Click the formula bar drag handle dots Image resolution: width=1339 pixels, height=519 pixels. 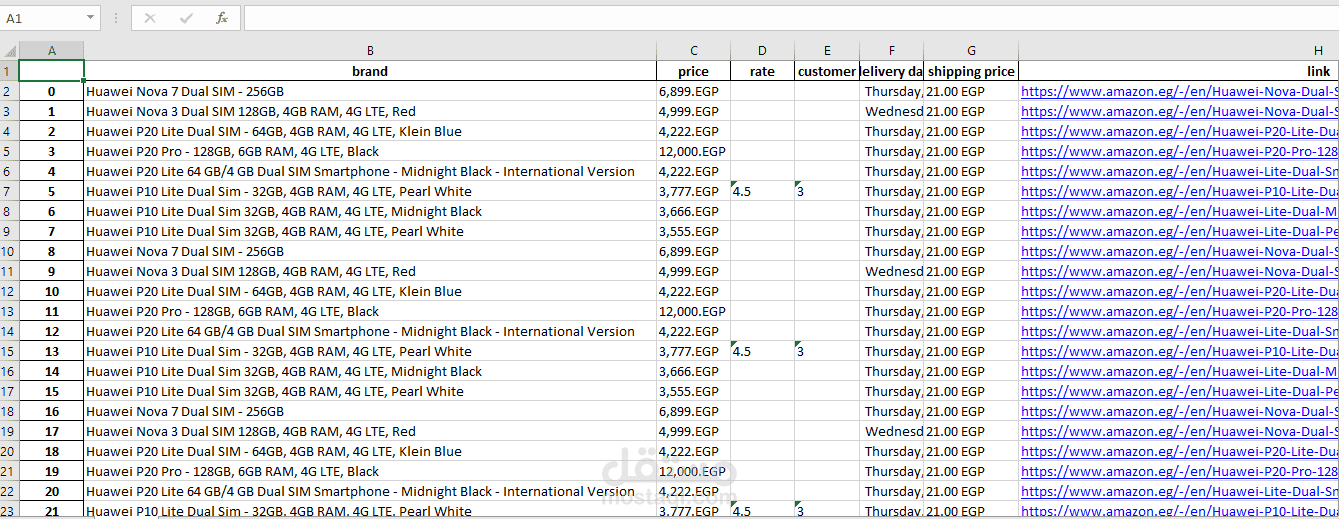pos(116,18)
